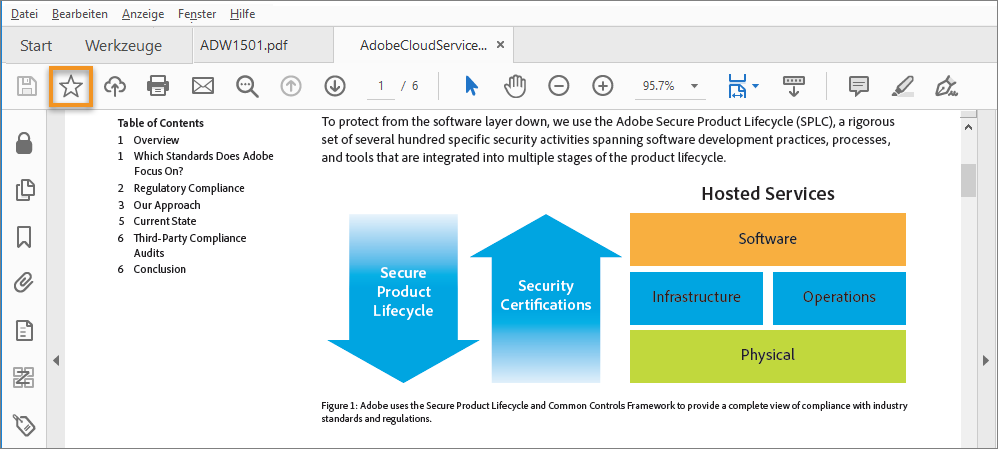Screen dimensions: 998x449
Task: Open the Bearbeiten menu
Action: coord(80,13)
